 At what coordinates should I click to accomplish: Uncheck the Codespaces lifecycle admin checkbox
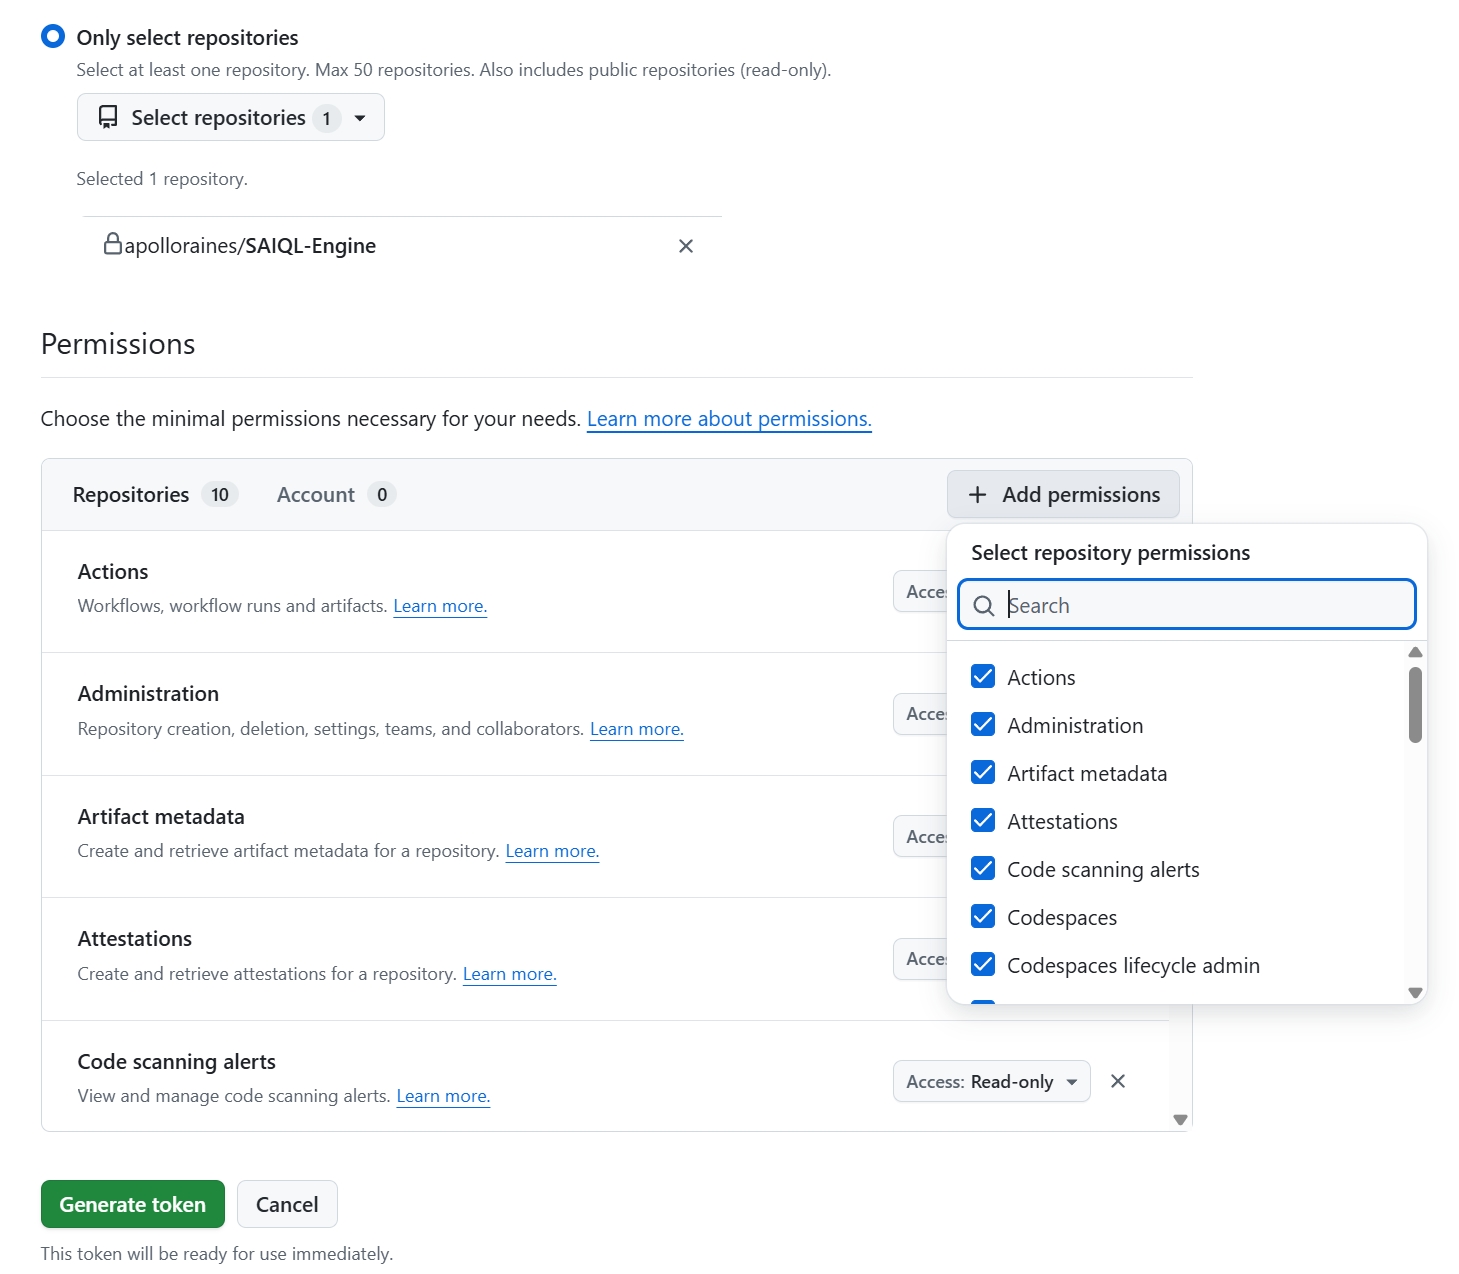[x=983, y=964]
